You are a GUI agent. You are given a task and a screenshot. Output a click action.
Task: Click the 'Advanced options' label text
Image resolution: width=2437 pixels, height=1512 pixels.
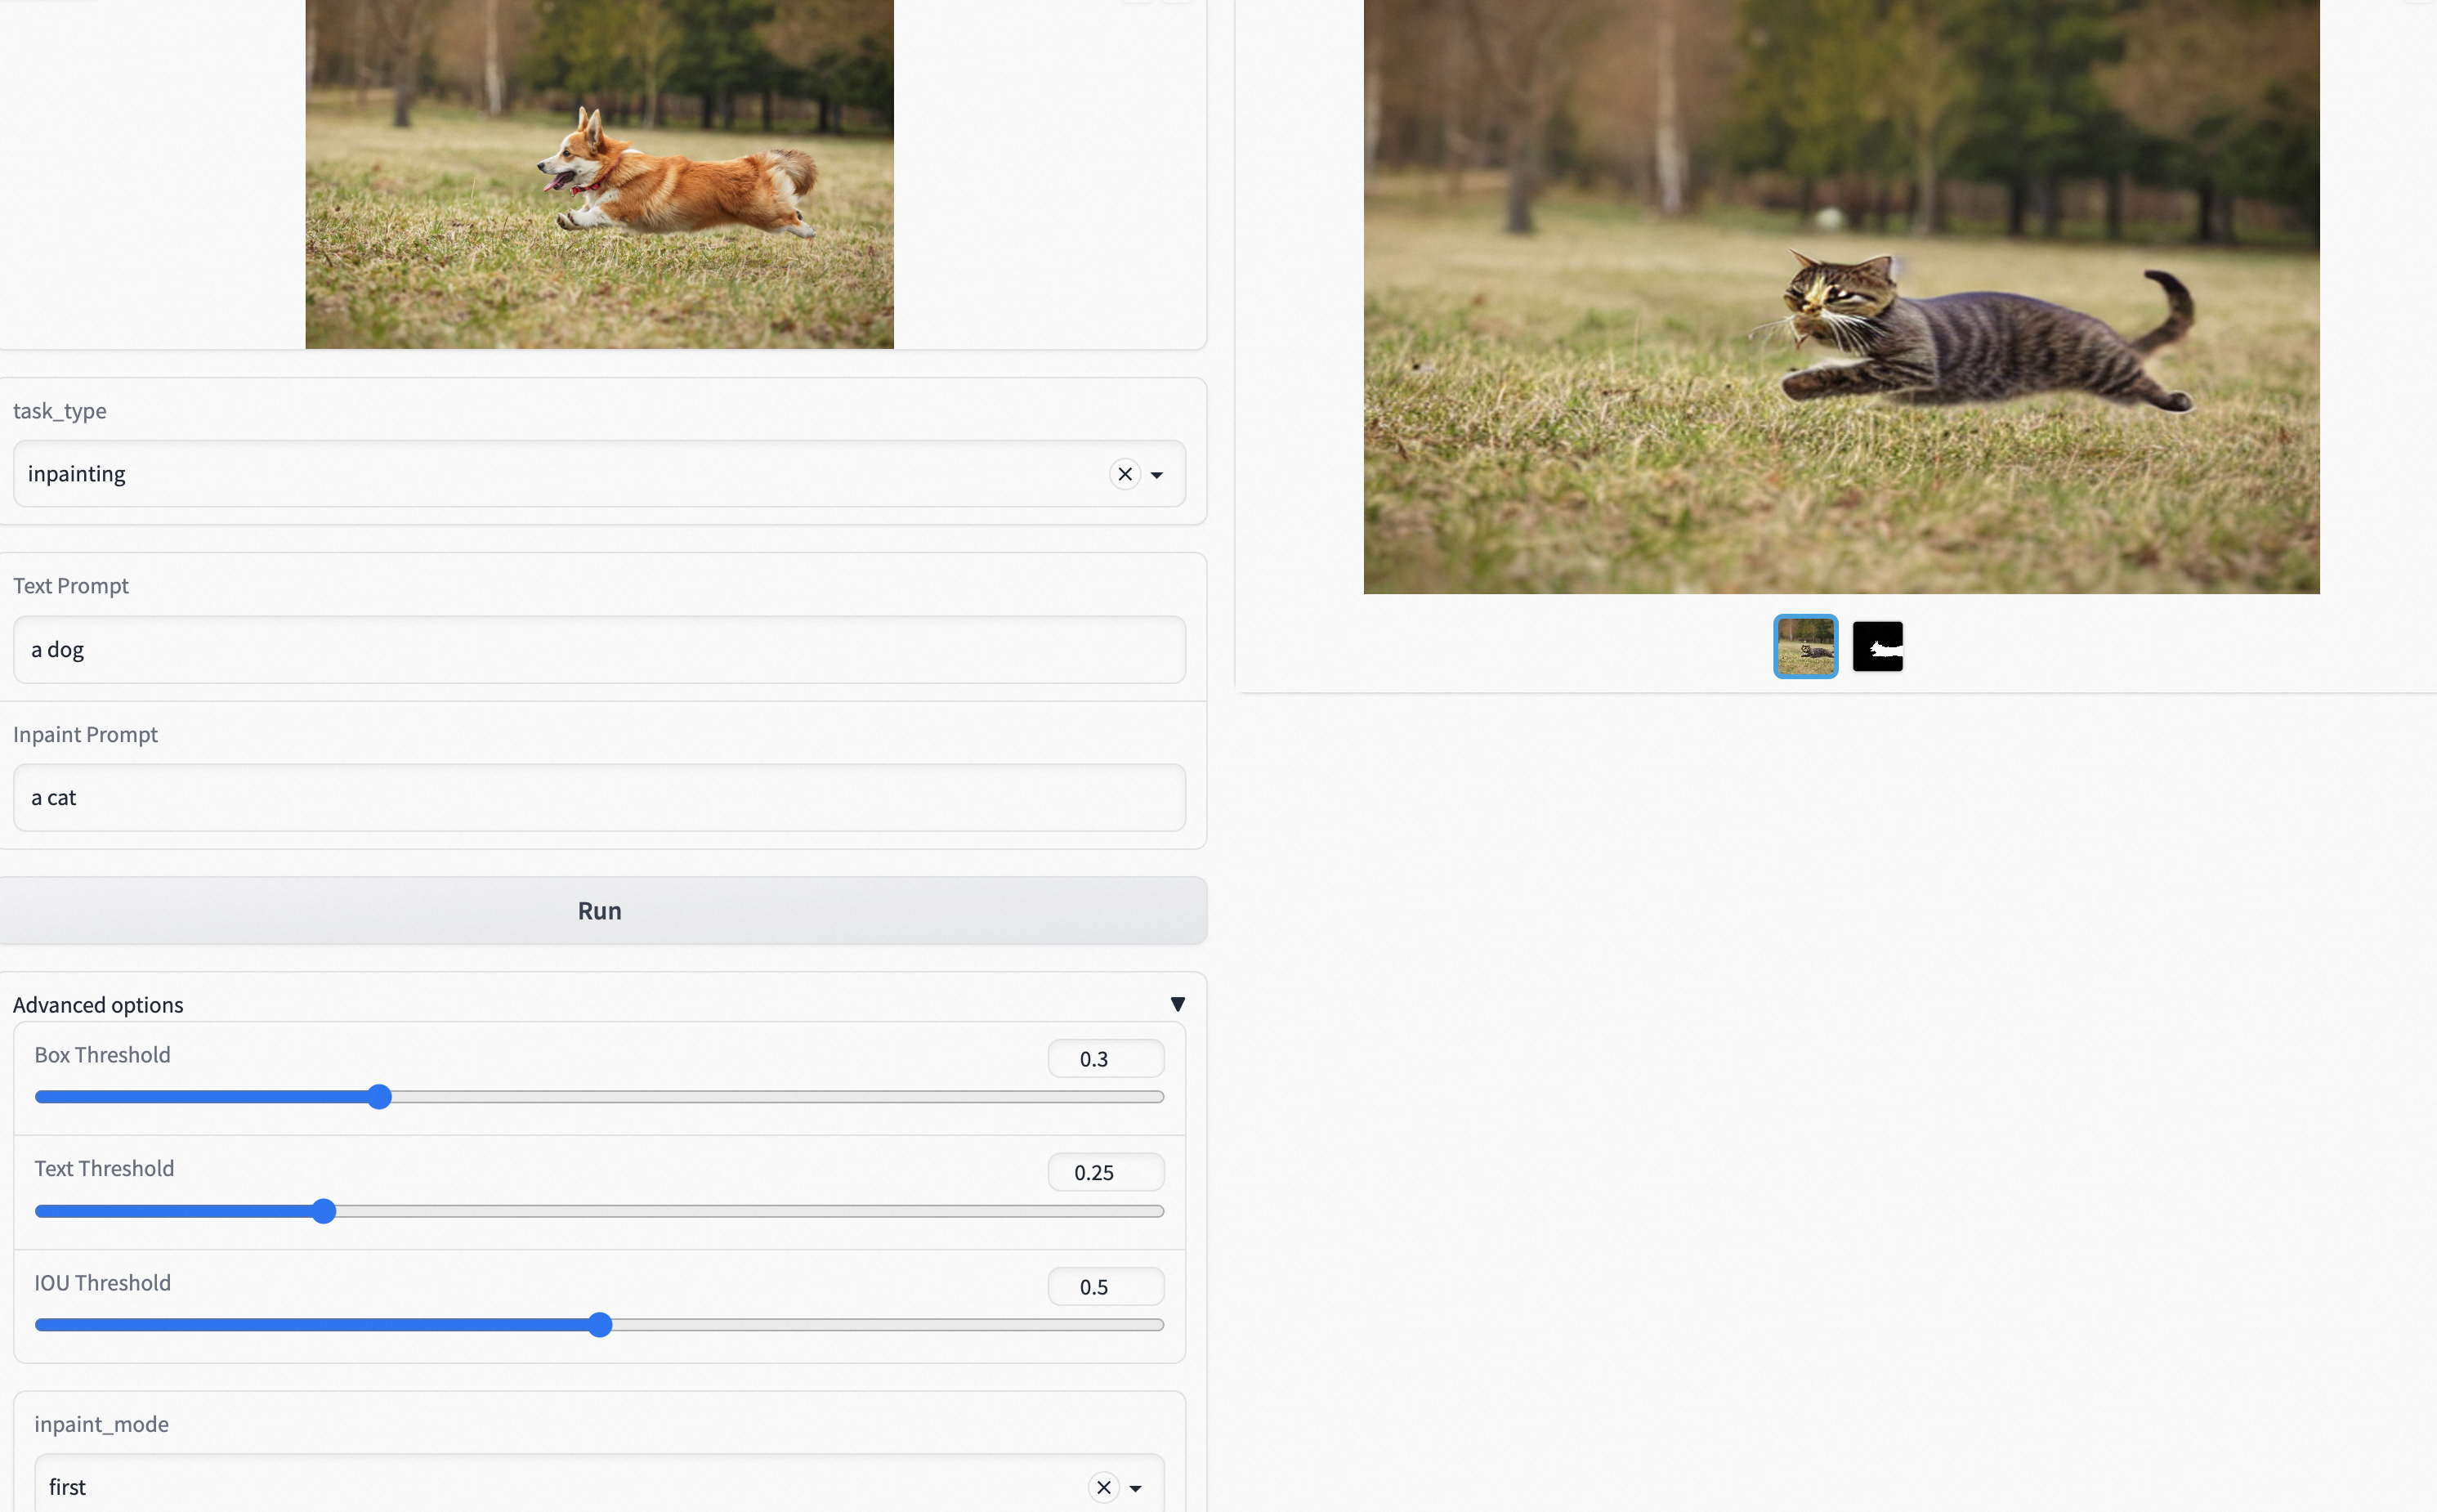pos(98,1005)
